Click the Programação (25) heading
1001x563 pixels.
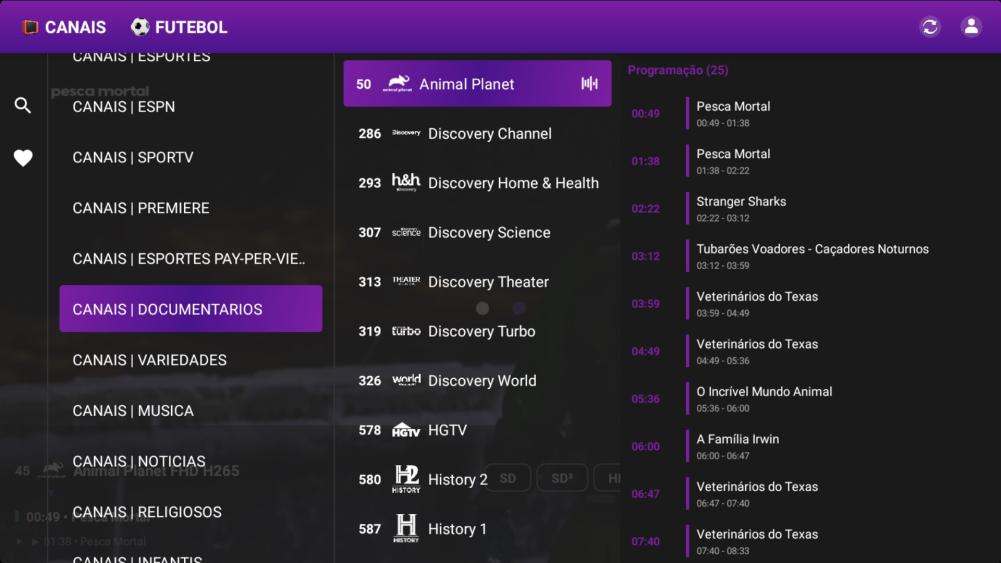coord(677,70)
